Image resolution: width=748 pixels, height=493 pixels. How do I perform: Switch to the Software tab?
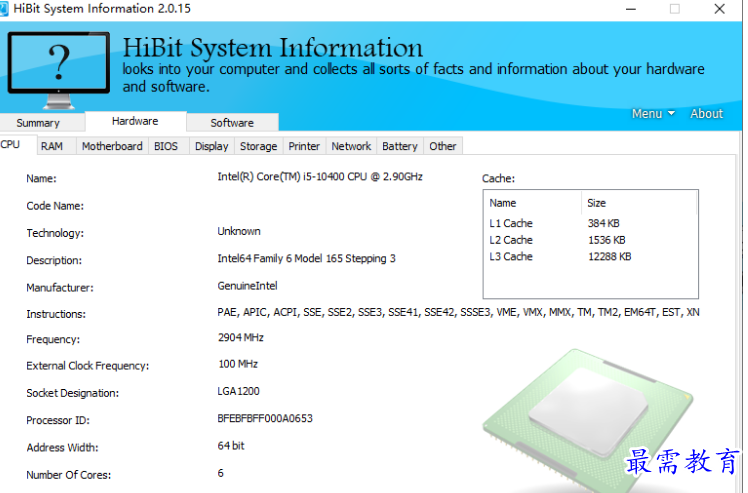[x=232, y=123]
